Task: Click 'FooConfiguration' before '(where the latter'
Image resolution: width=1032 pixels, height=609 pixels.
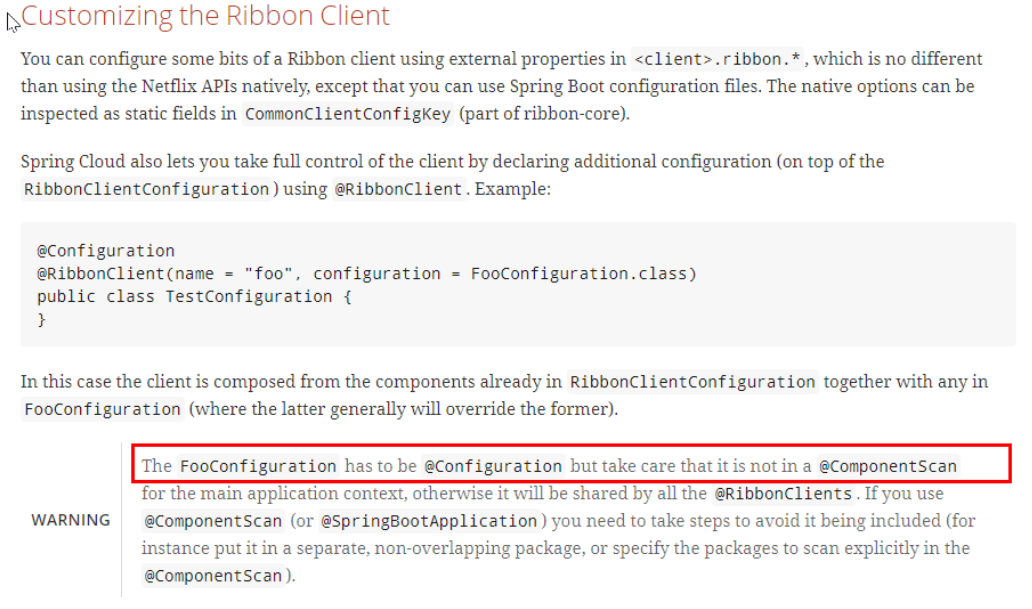Action: pyautogui.click(x=101, y=409)
